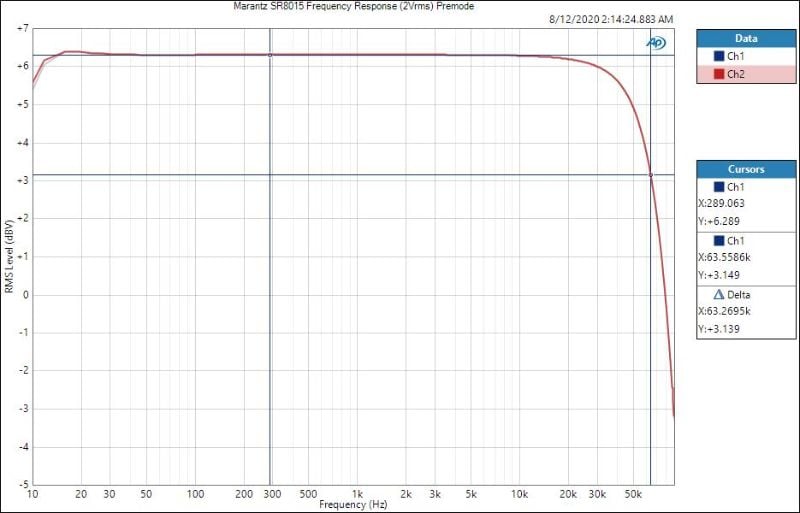Select the Delta Y:+3.139 value

pyautogui.click(x=718, y=329)
